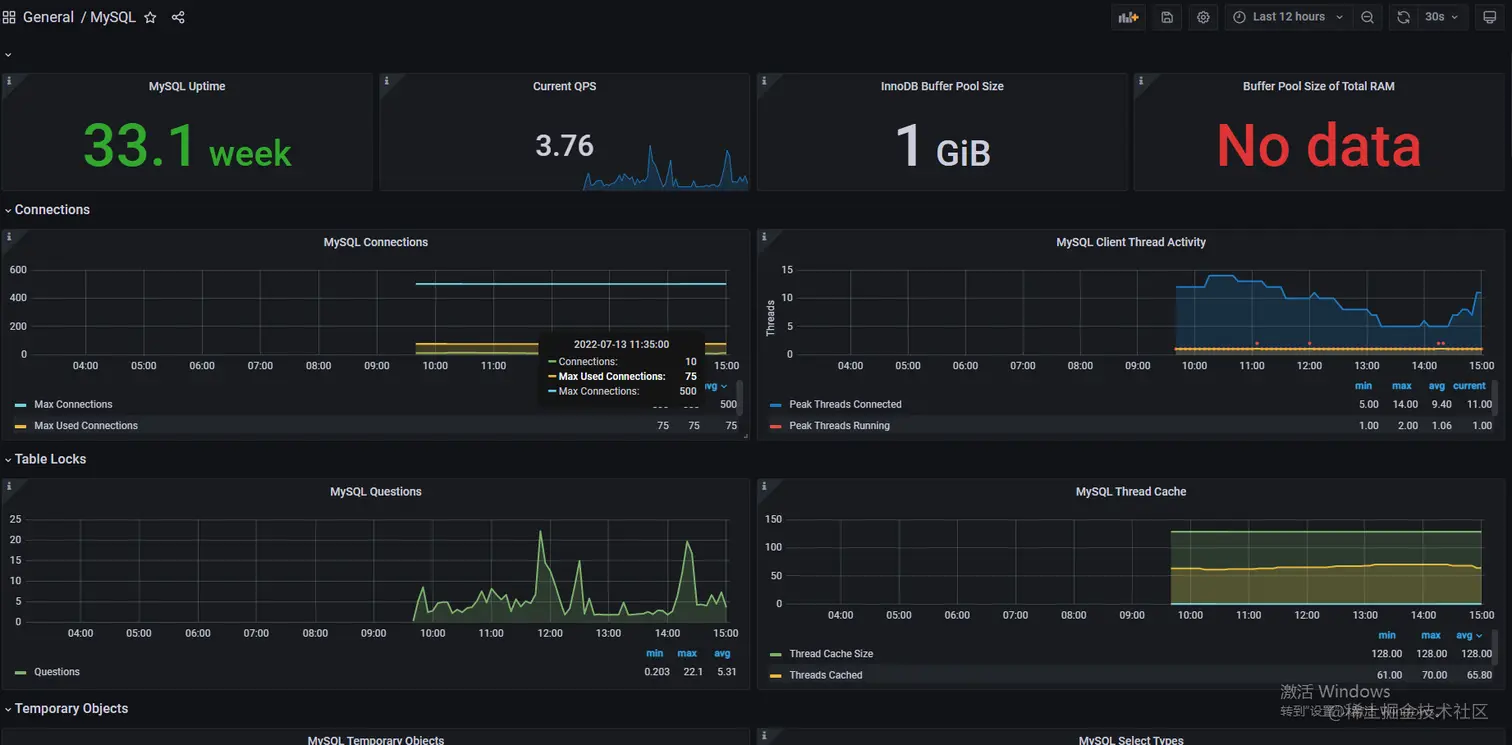The height and width of the screenshot is (745, 1512).
Task: Show info for MySQL Thread Cache panel
Action: click(764, 486)
